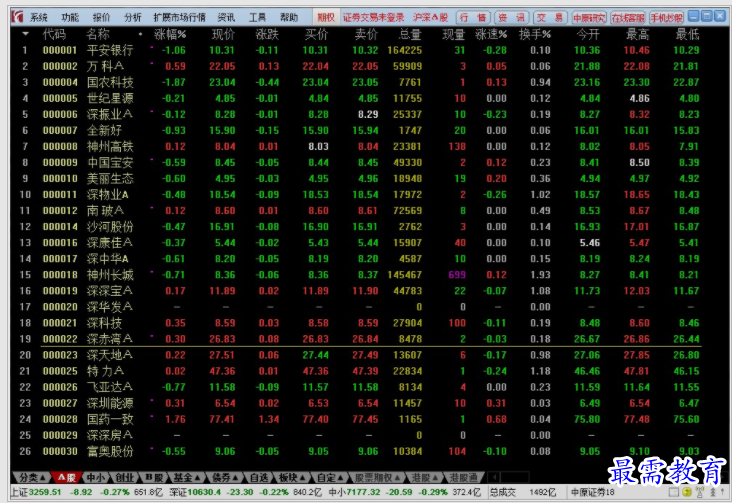732x503 pixels.
Task: Click the 交易 button at top right
Action: pyautogui.click(x=550, y=18)
